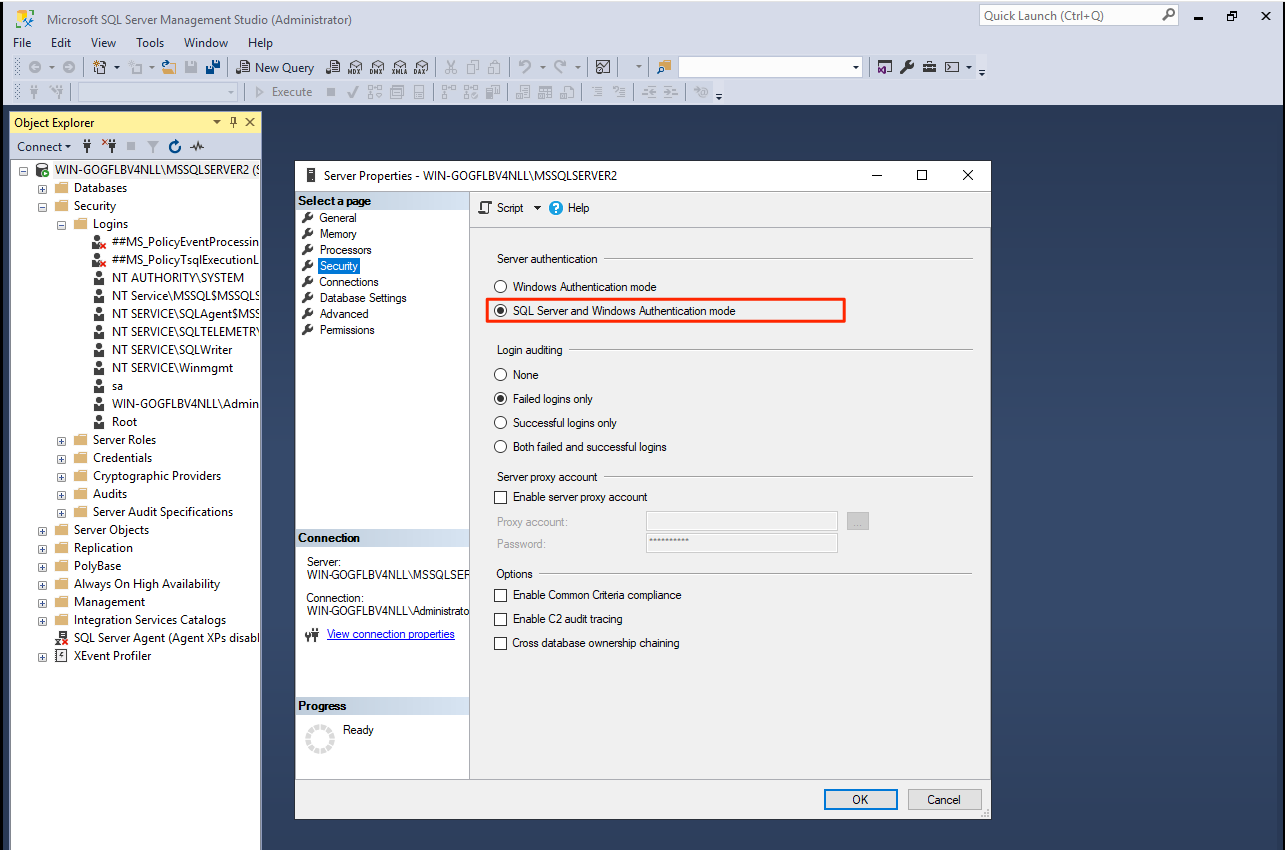This screenshot has width=1285, height=850.
Task: Enable Common Criteria compliance checkbox
Action: (x=501, y=595)
